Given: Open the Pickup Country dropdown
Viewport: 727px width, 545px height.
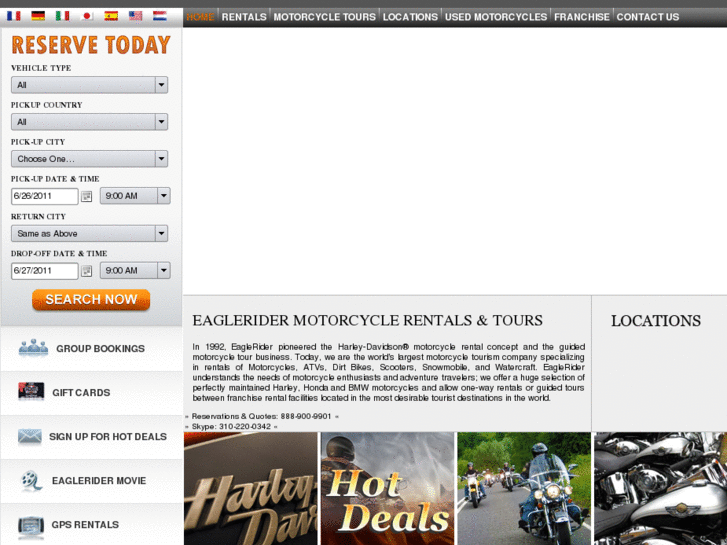Looking at the screenshot, I should [89, 122].
